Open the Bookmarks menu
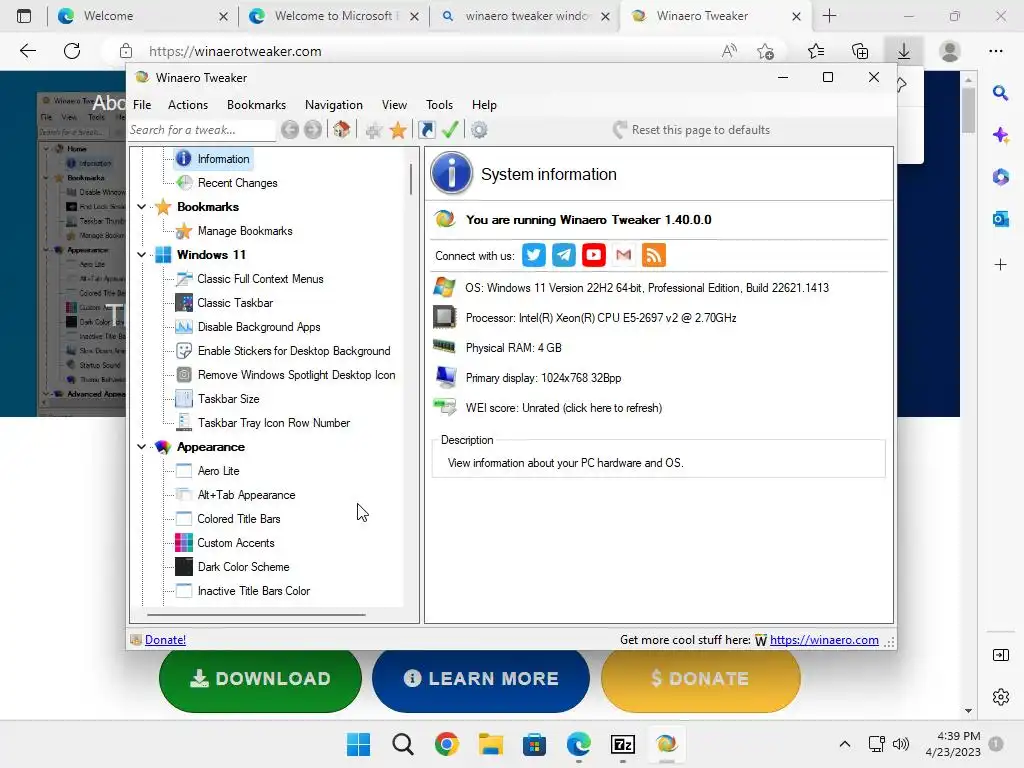The image size is (1024, 768). tap(256, 104)
